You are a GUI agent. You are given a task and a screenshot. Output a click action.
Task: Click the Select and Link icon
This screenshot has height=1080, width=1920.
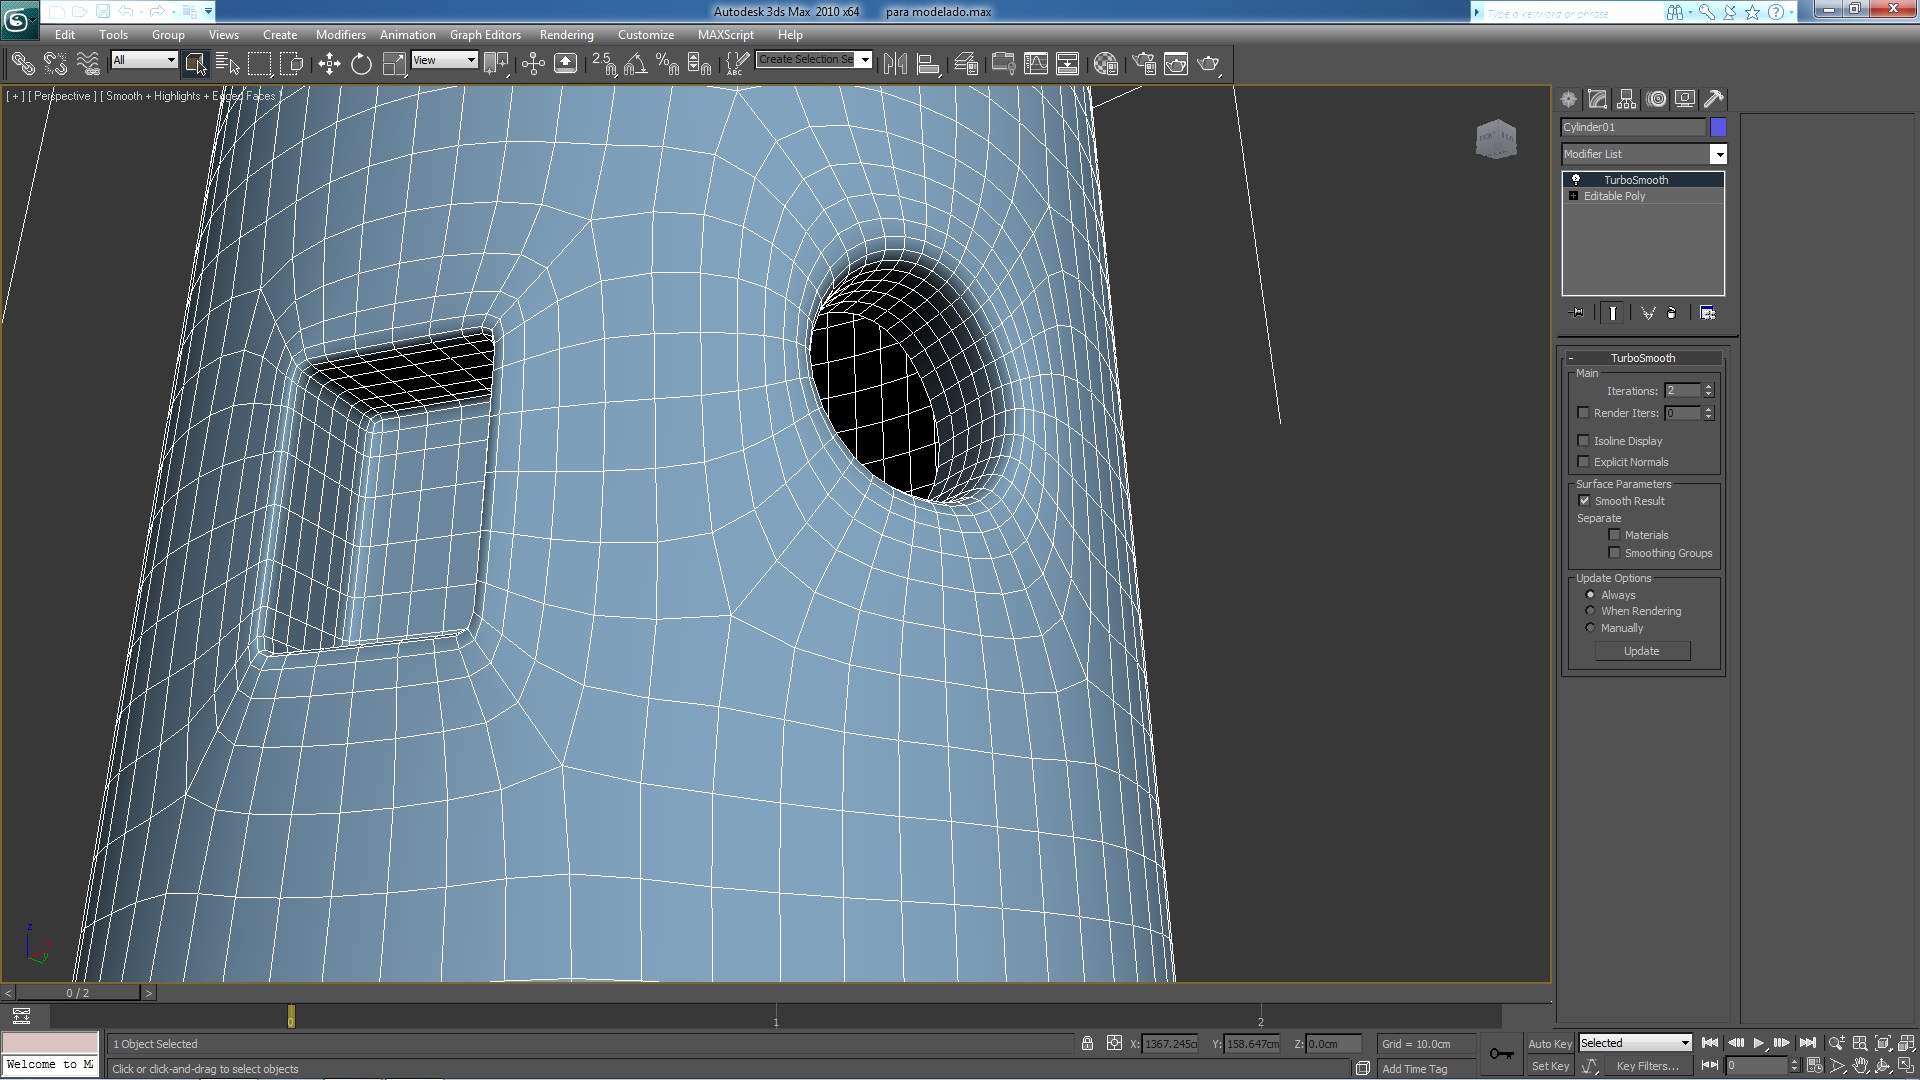pyautogui.click(x=22, y=64)
